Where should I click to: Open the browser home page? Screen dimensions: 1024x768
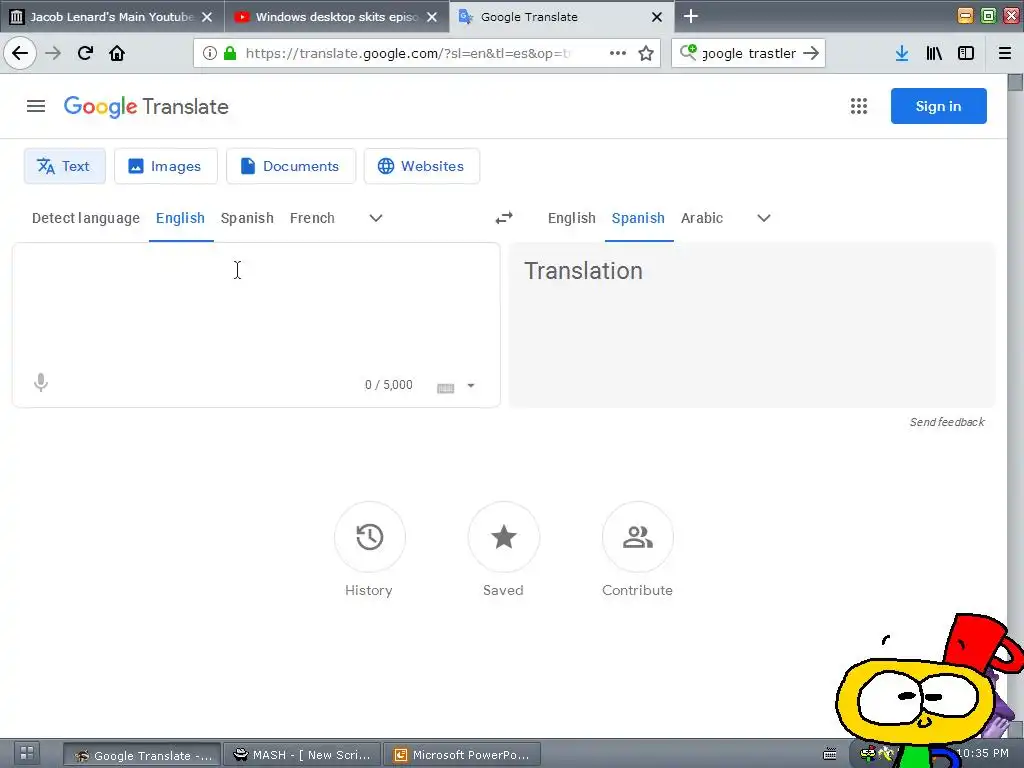coord(117,53)
